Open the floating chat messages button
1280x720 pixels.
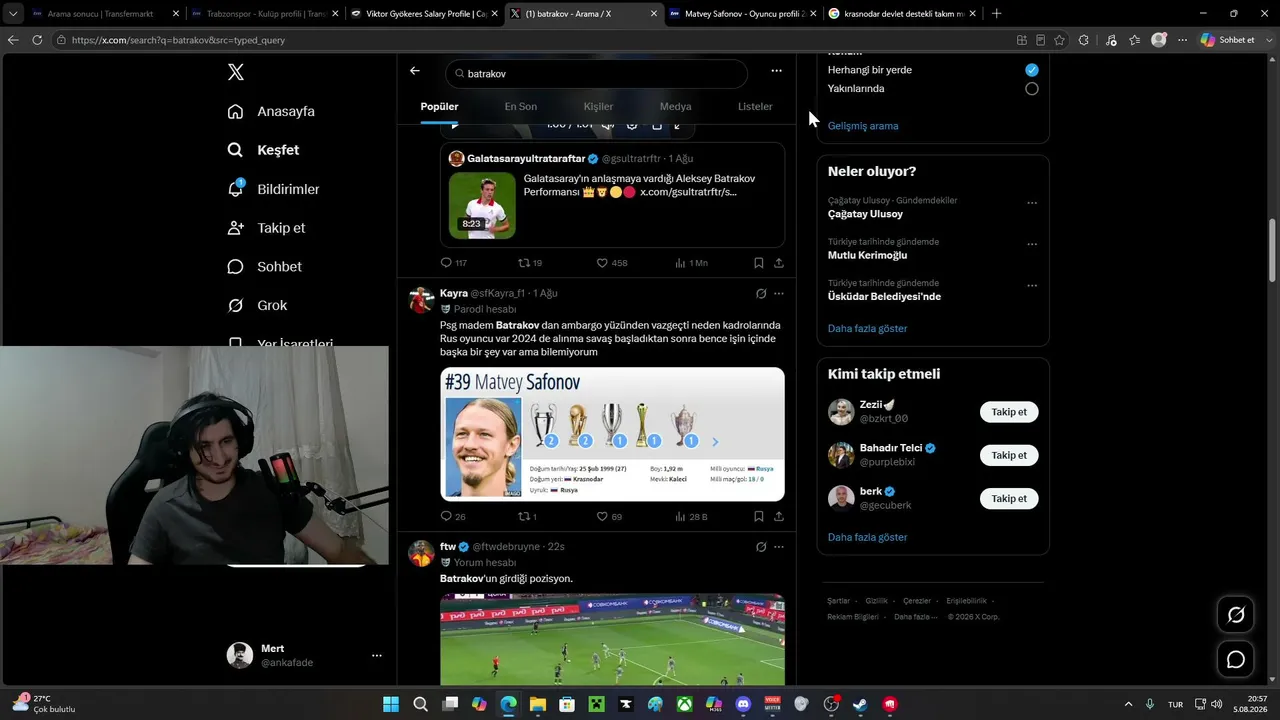1236,660
